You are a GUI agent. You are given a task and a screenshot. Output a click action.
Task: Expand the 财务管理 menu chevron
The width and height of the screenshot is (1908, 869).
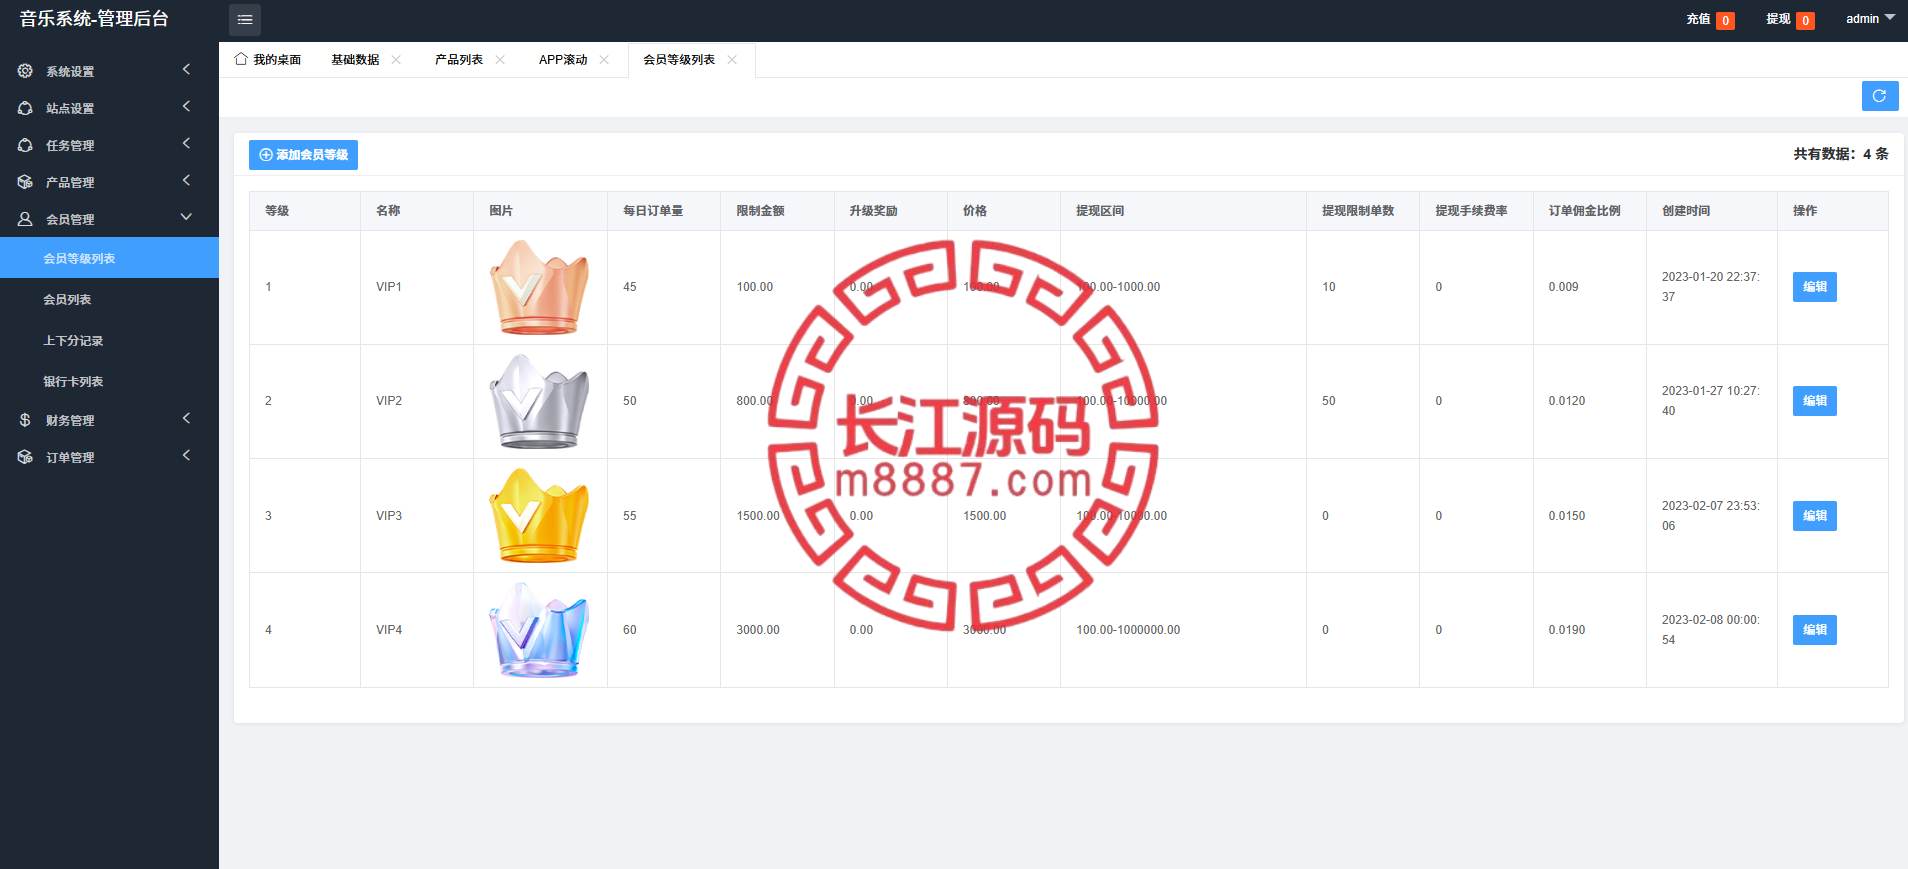click(x=186, y=418)
